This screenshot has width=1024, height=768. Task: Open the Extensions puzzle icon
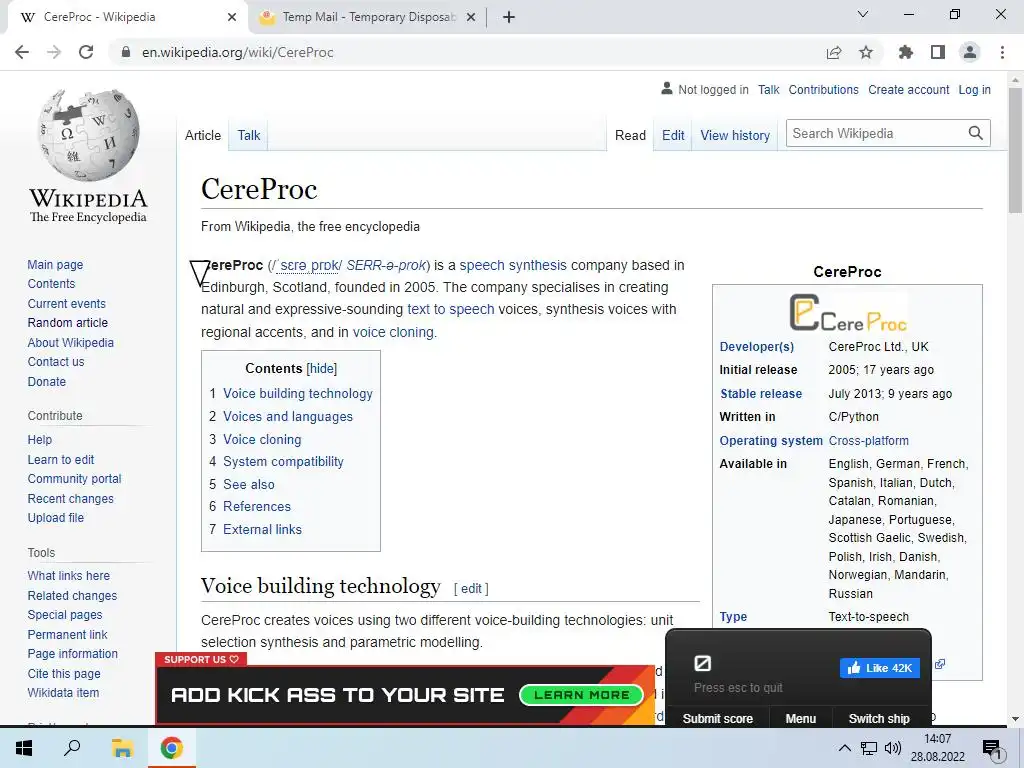(x=906, y=52)
